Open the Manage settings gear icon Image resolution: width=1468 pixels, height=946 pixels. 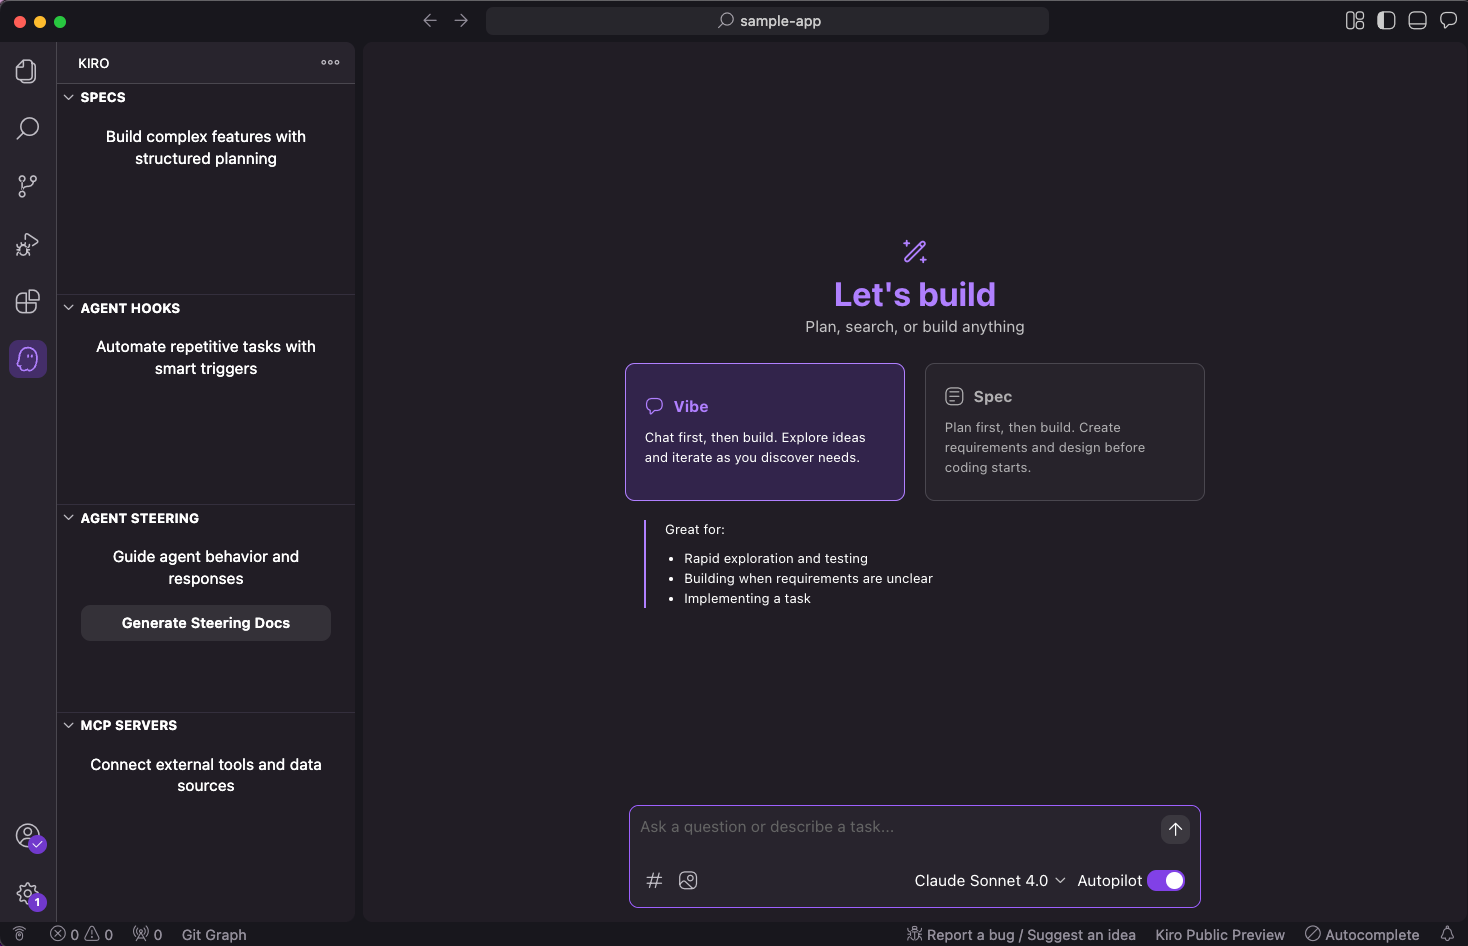point(29,894)
